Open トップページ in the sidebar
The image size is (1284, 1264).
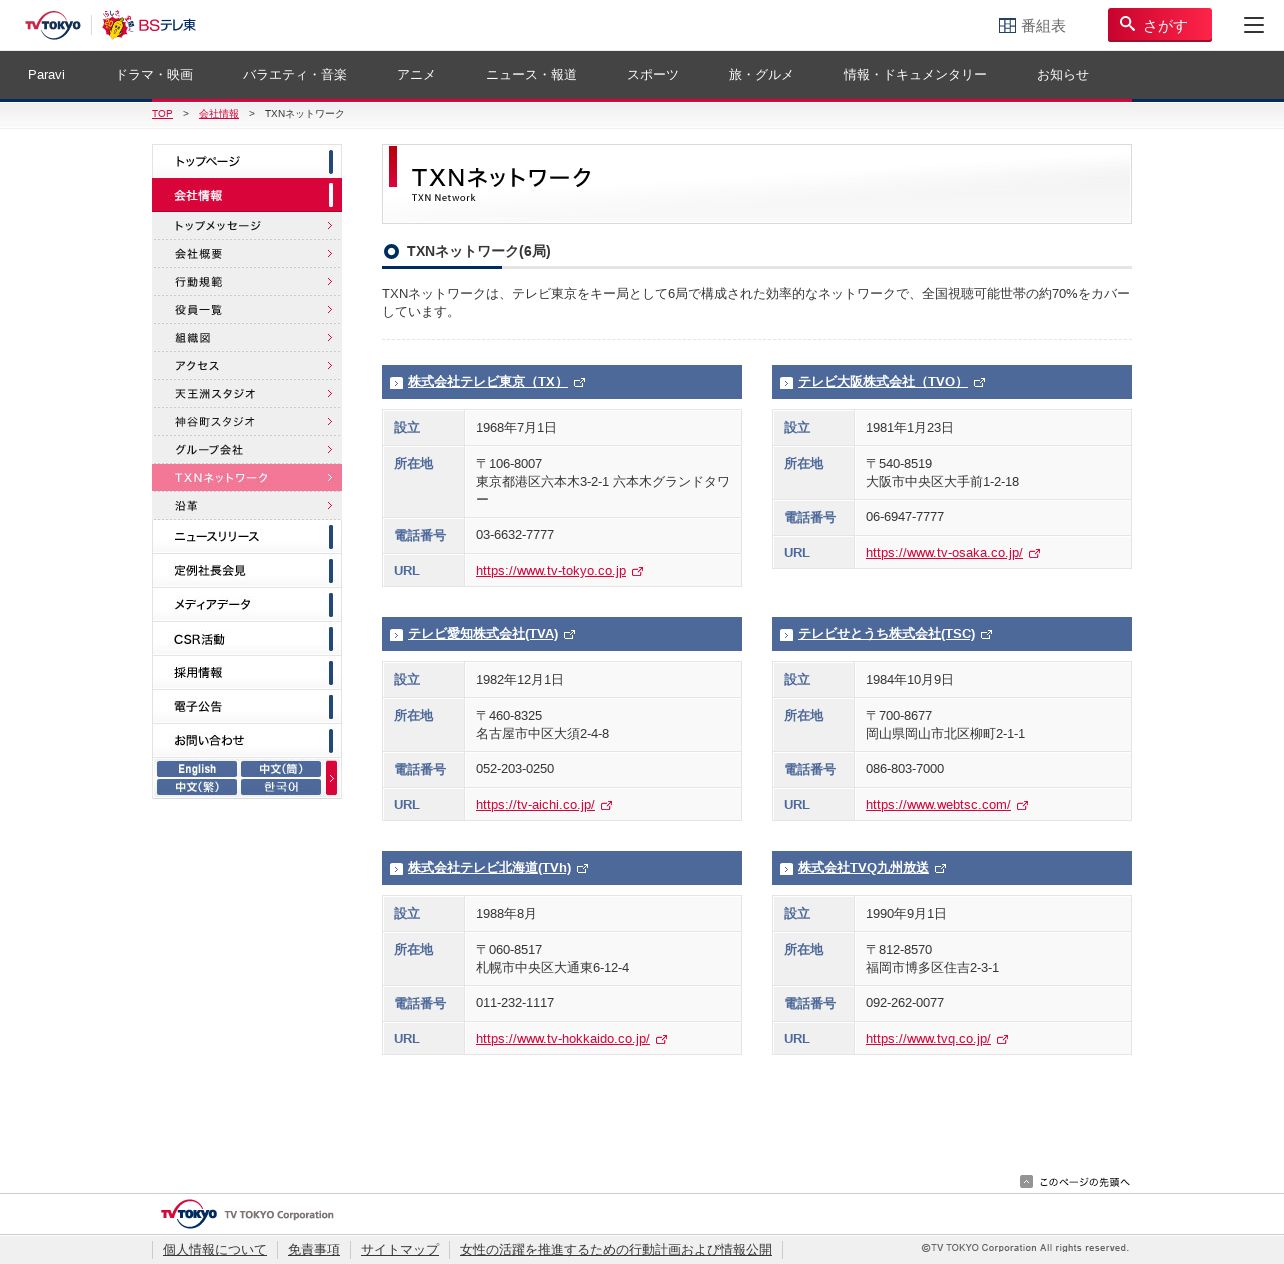coord(247,161)
